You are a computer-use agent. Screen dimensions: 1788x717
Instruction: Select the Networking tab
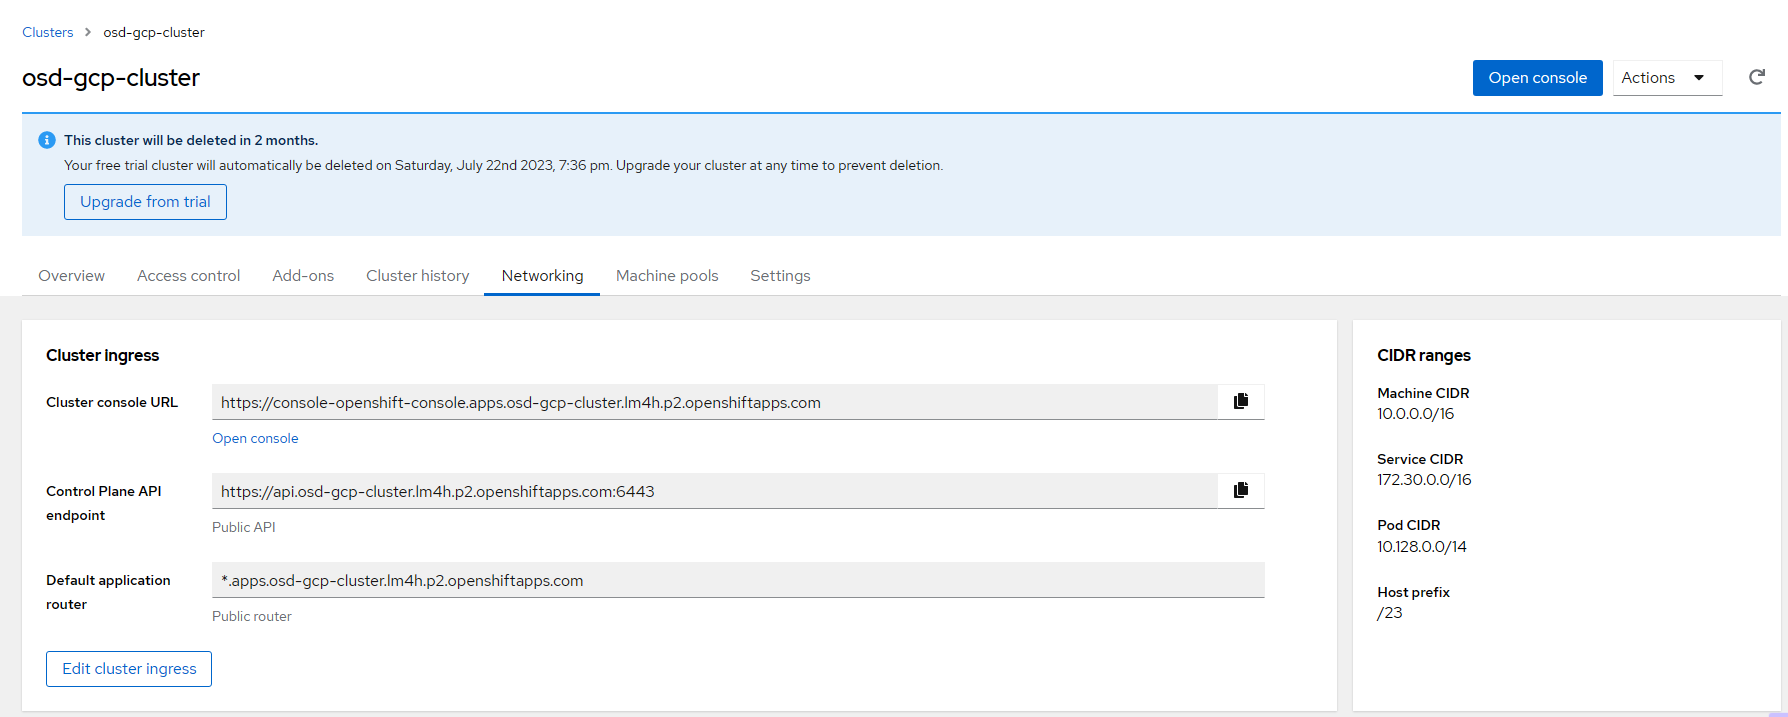542,276
